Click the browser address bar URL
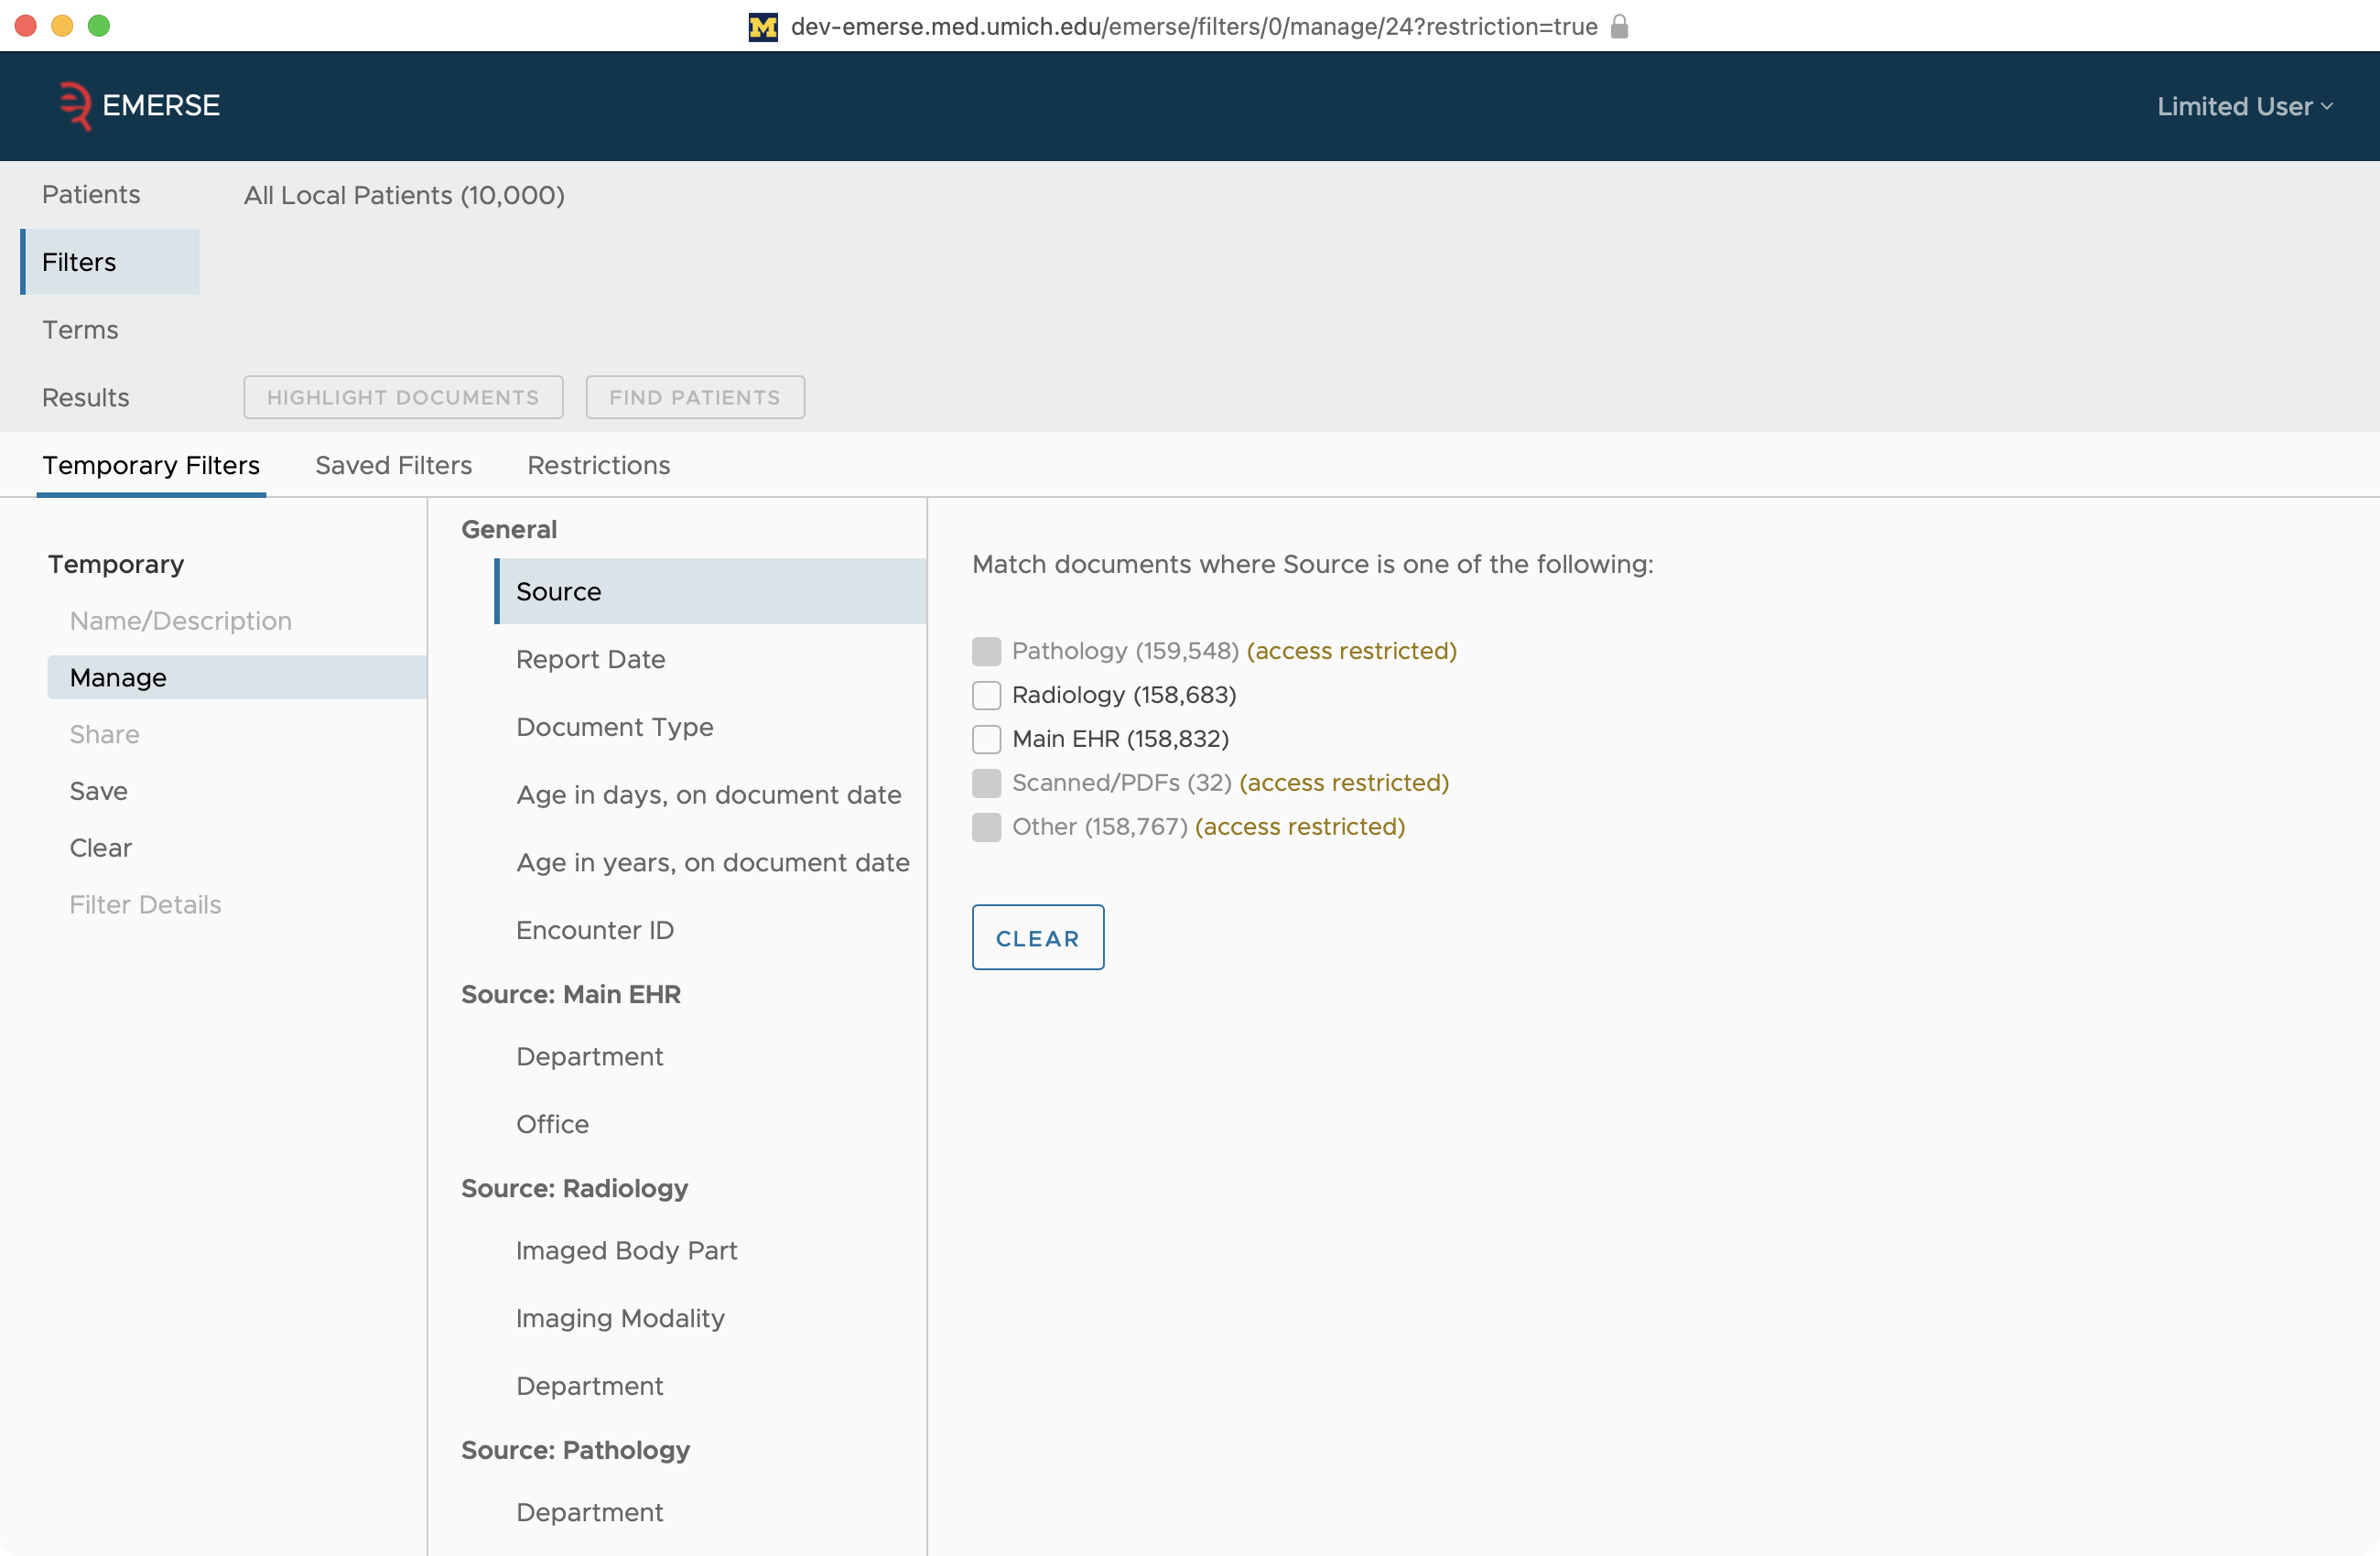Image resolution: width=2380 pixels, height=1556 pixels. 1194,27
